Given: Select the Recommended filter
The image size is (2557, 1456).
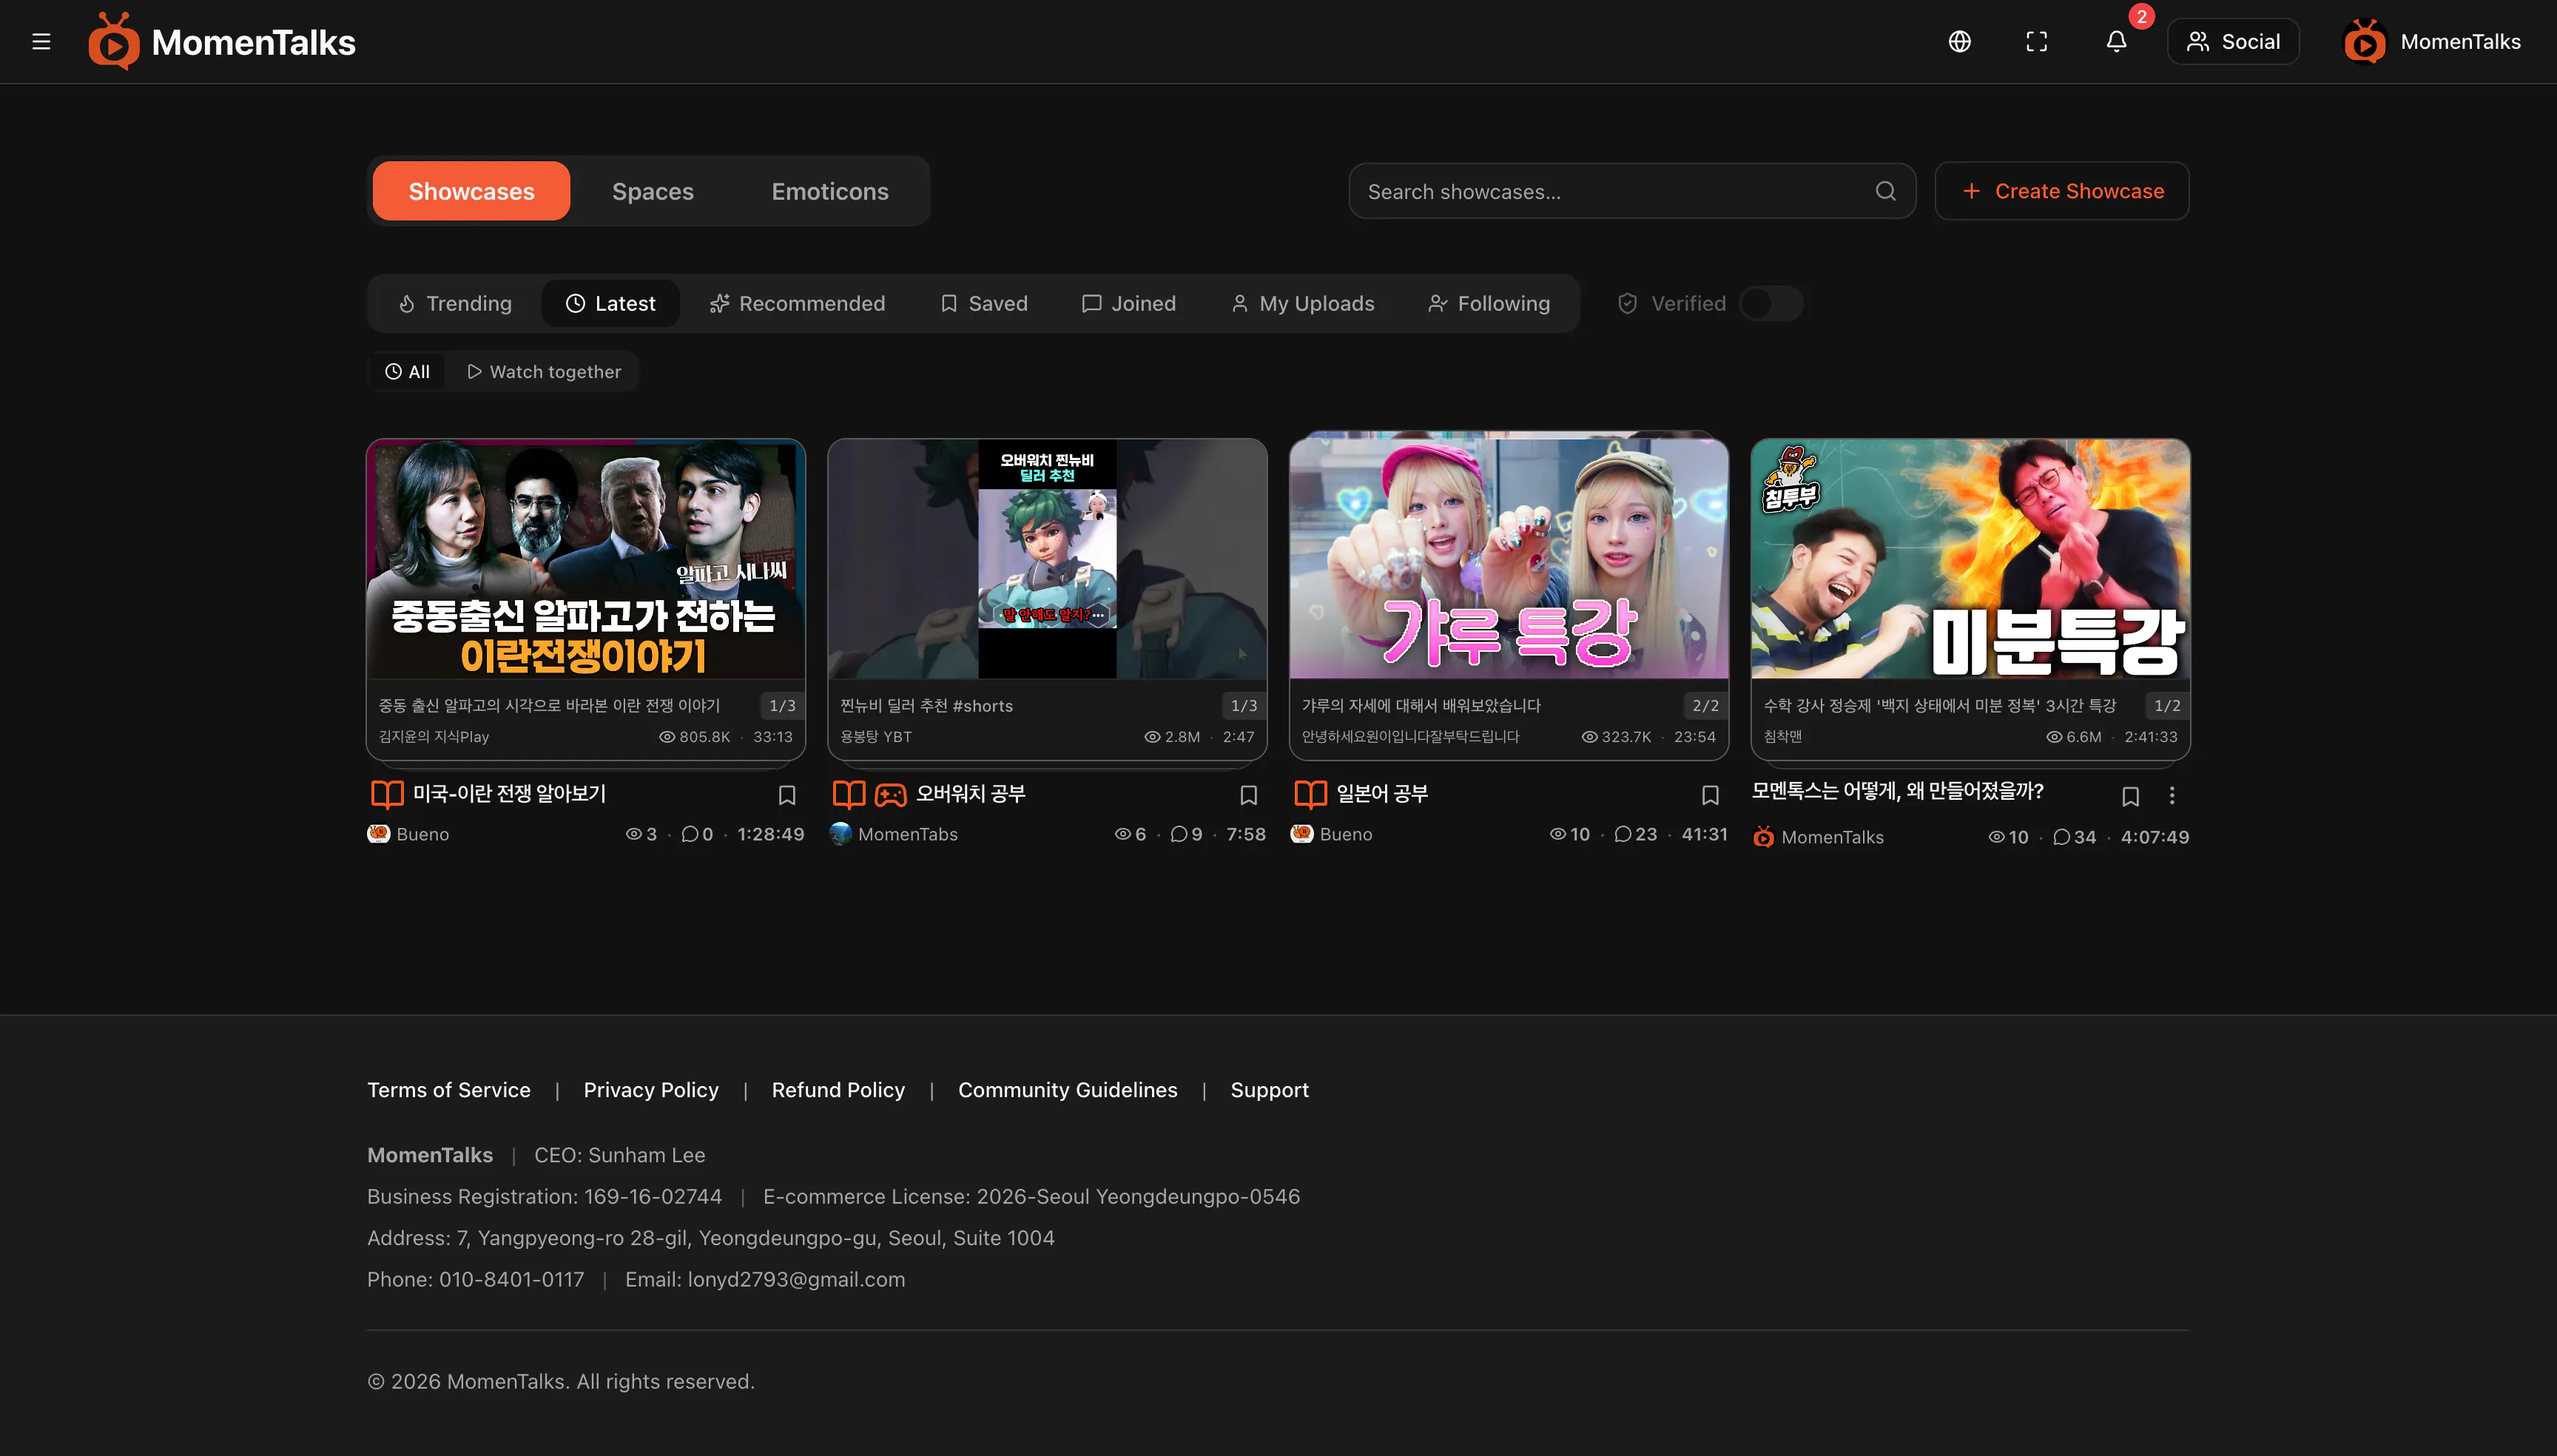Looking at the screenshot, I should [x=797, y=303].
